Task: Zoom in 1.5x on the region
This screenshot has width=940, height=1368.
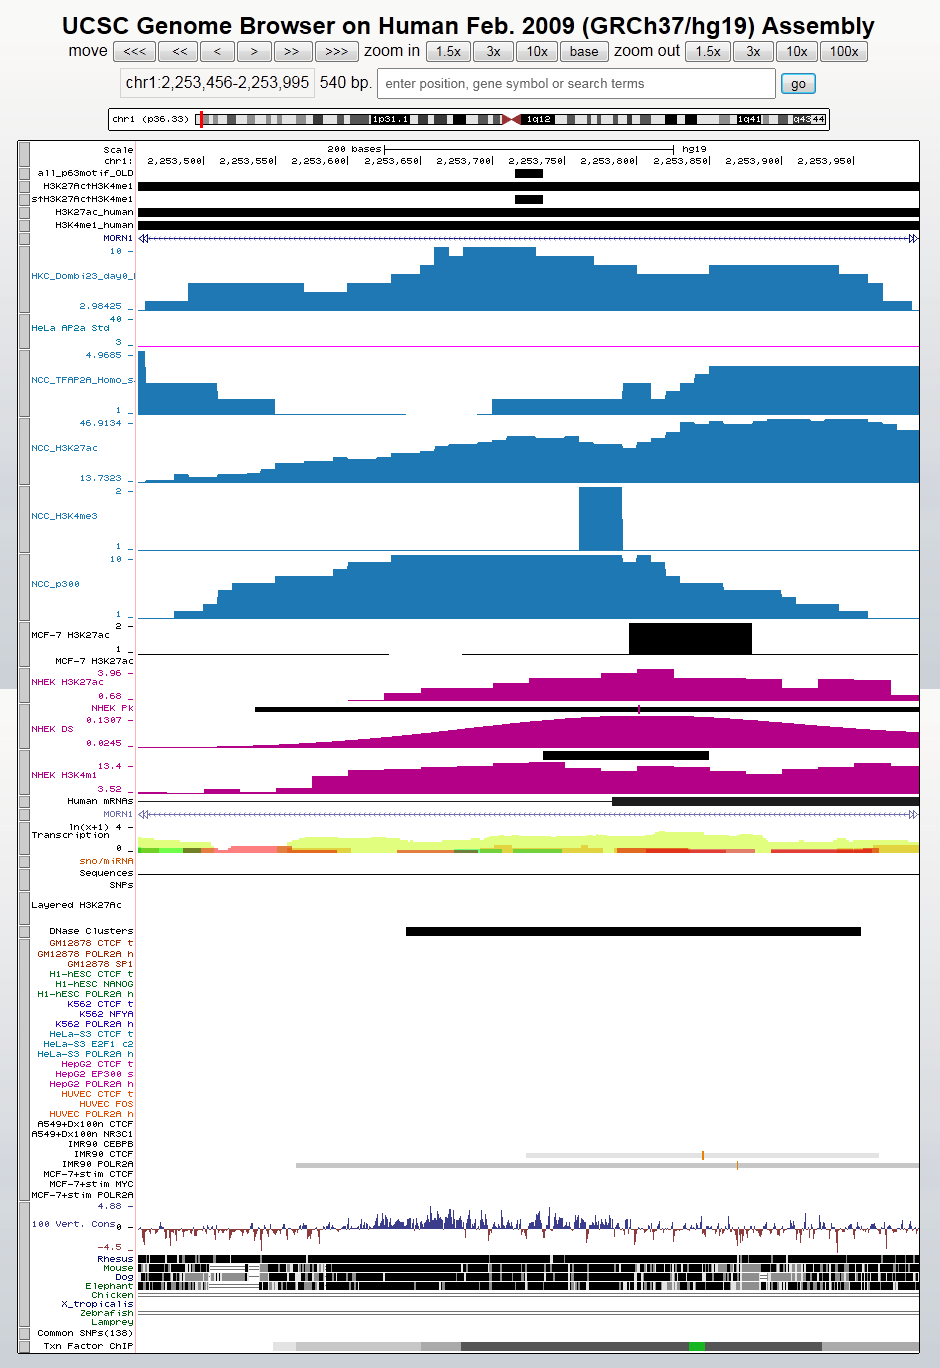Action: pos(448,52)
